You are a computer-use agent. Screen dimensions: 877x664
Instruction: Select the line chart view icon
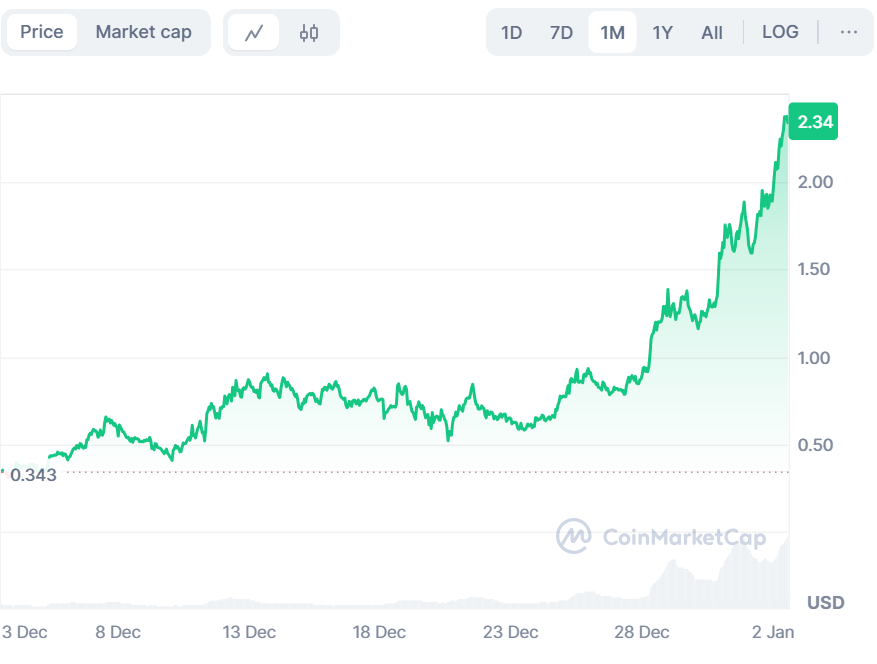[x=253, y=31]
